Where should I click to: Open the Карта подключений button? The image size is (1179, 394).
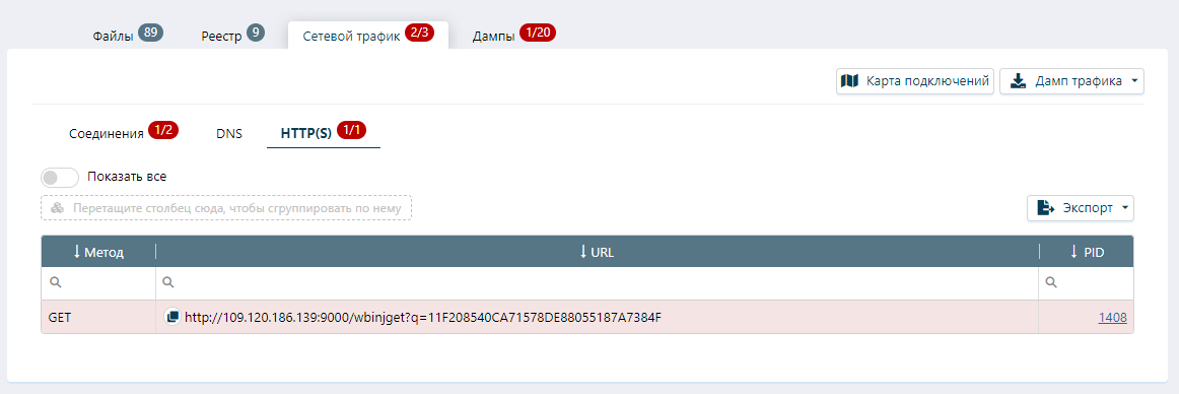click(916, 81)
